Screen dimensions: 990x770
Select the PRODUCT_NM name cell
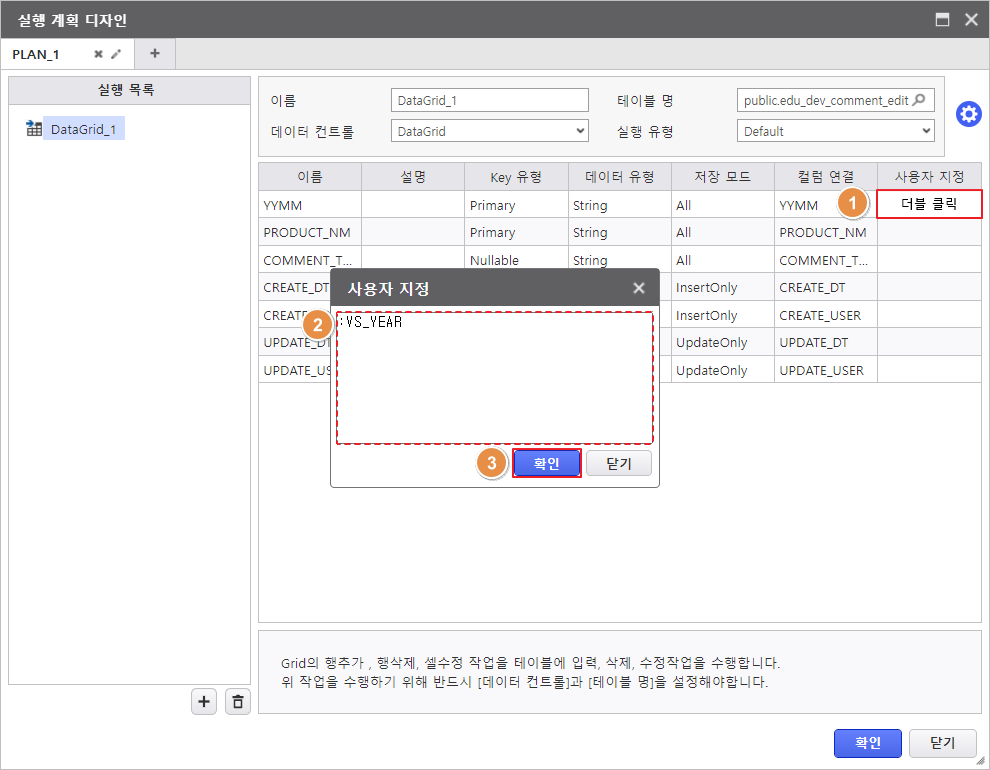310,232
